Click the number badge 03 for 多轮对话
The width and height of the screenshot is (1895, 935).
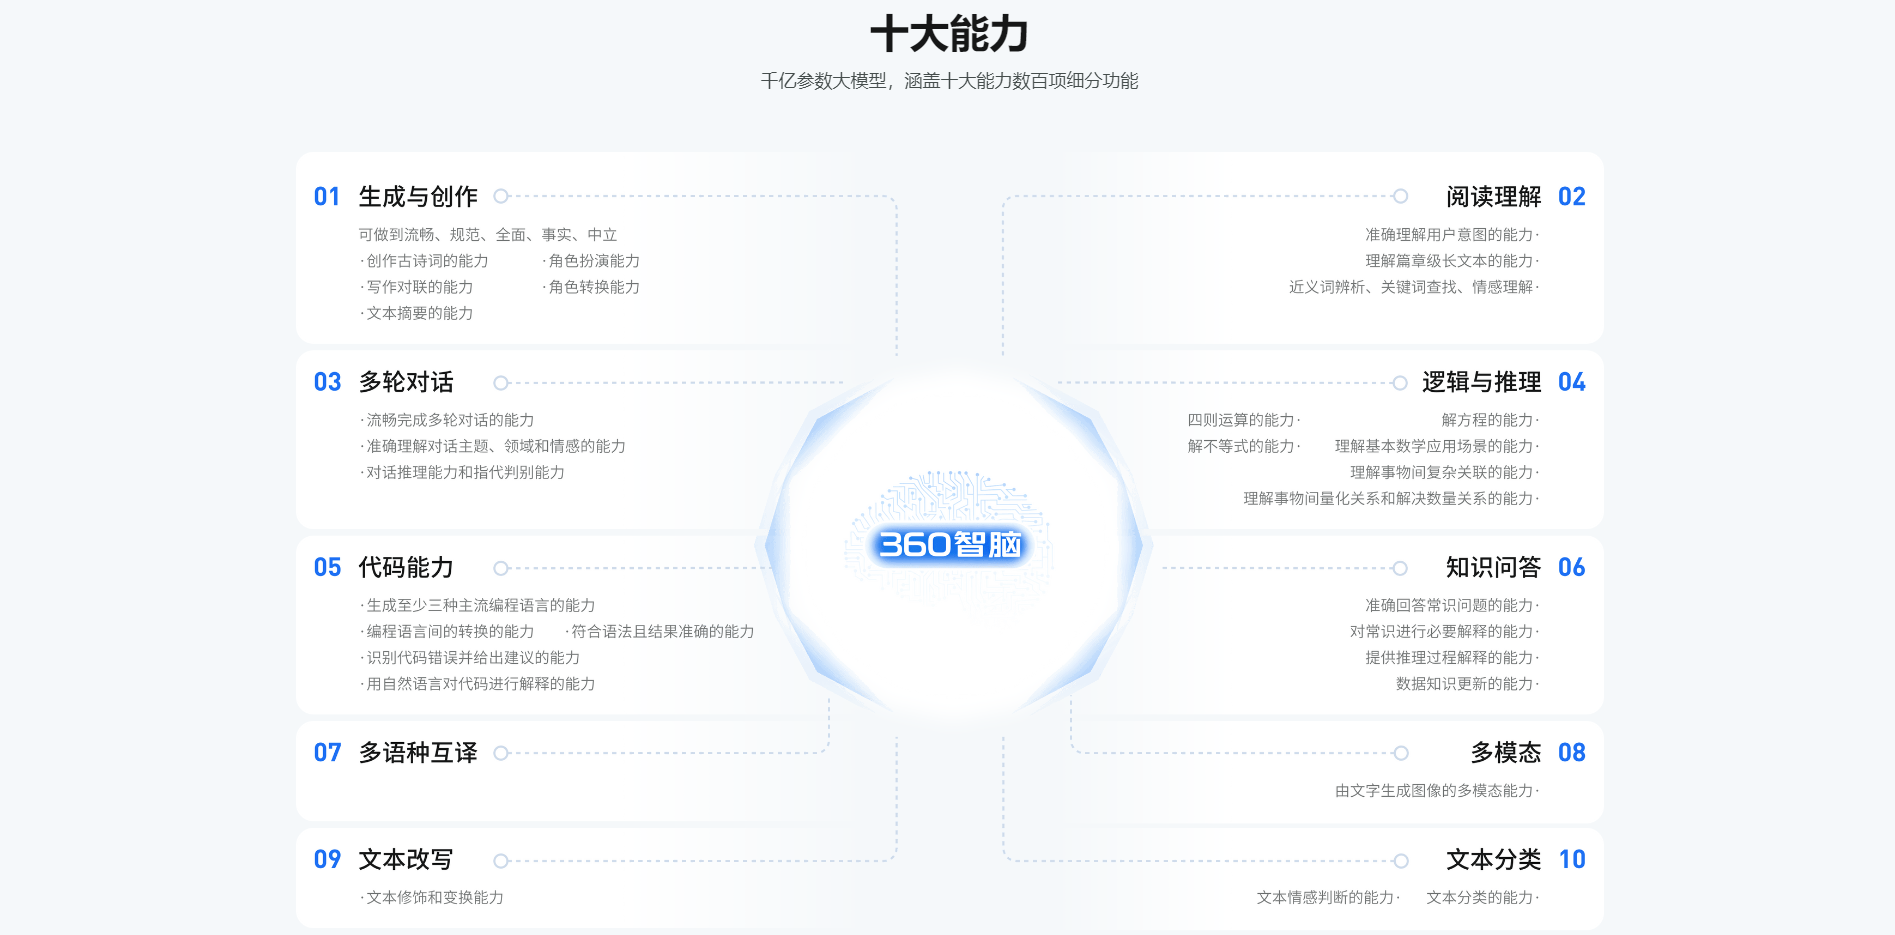pos(327,382)
